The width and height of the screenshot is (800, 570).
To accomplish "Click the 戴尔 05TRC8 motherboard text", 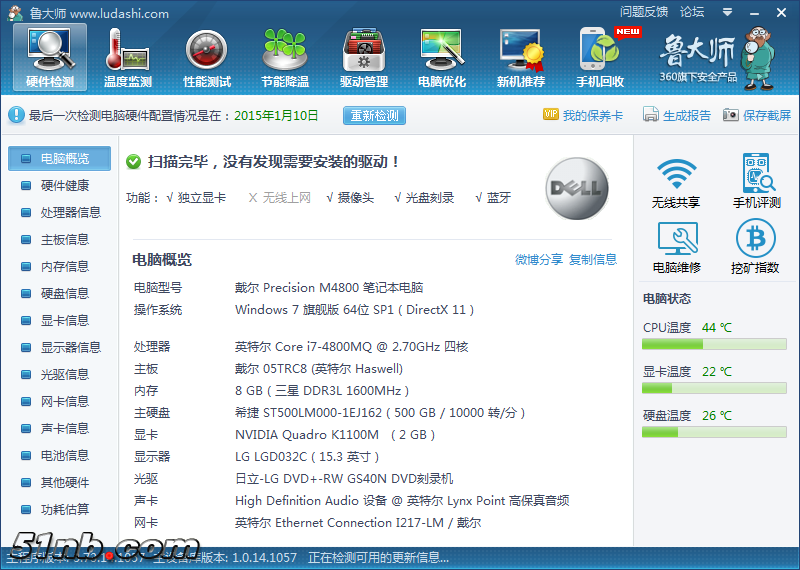I will click(x=319, y=369).
